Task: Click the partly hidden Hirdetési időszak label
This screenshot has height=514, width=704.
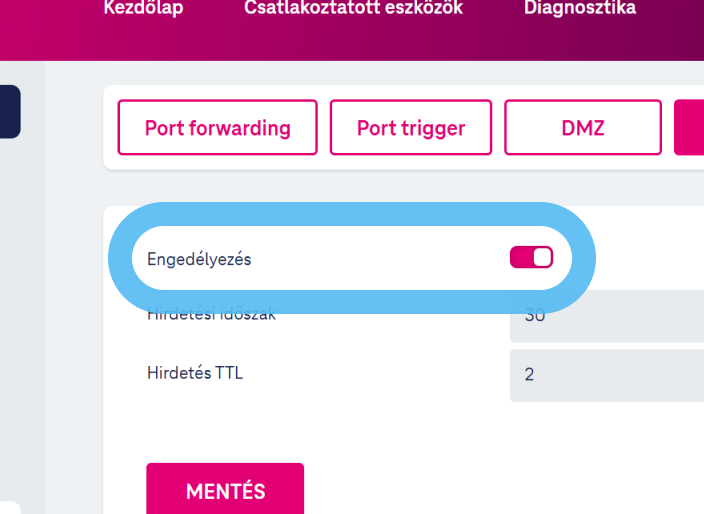Action: pos(211,315)
